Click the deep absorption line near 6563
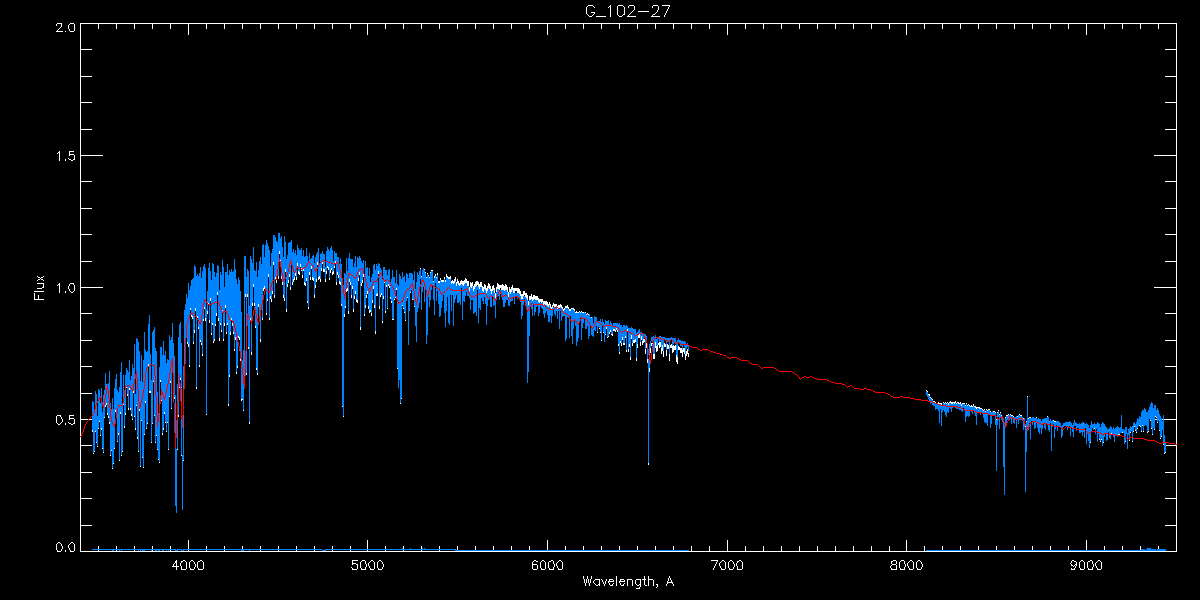Viewport: 1200px width, 600px height. [x=648, y=420]
